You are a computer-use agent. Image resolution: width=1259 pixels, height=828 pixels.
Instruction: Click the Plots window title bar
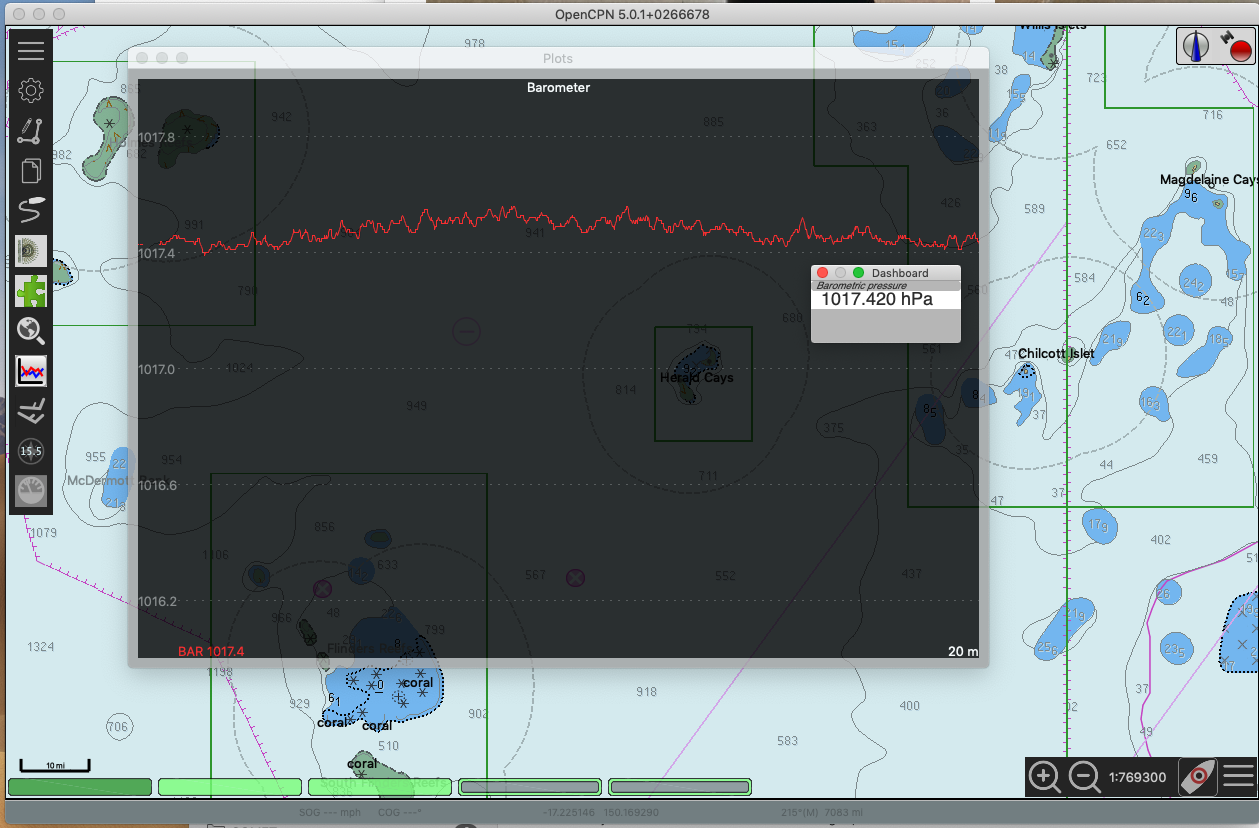pos(558,58)
